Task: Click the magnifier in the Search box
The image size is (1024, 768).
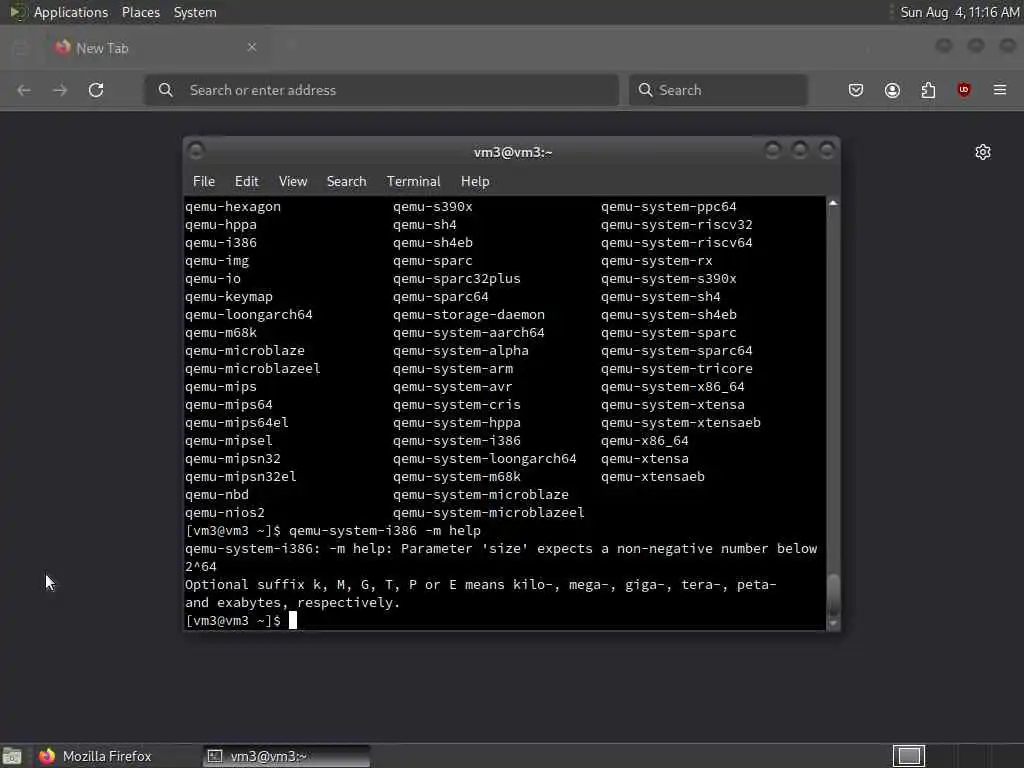Action: pos(645,90)
